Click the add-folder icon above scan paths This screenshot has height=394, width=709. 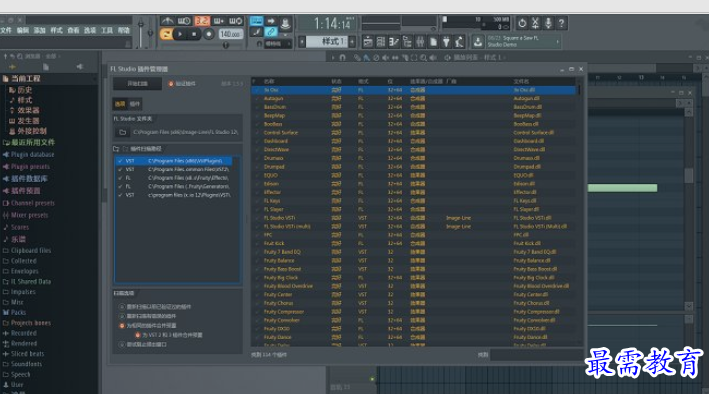pyautogui.click(x=116, y=148)
